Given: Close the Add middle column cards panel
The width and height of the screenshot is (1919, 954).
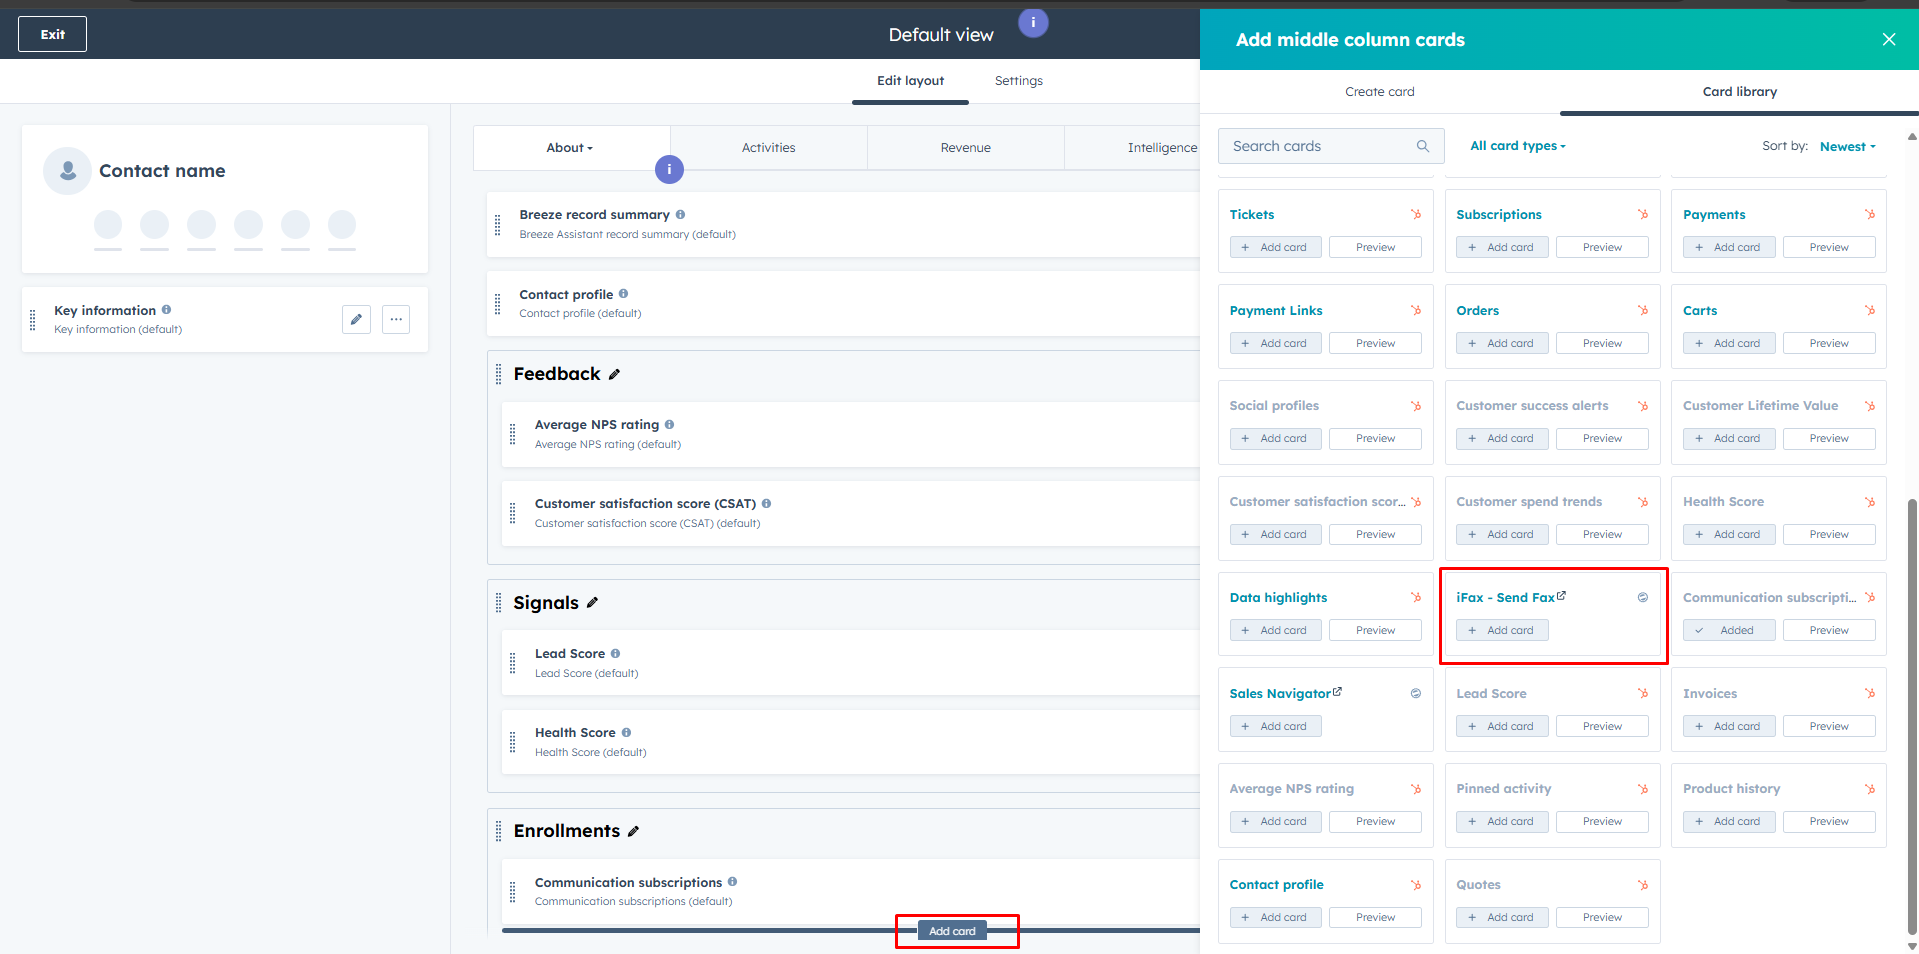Looking at the screenshot, I should tap(1888, 40).
